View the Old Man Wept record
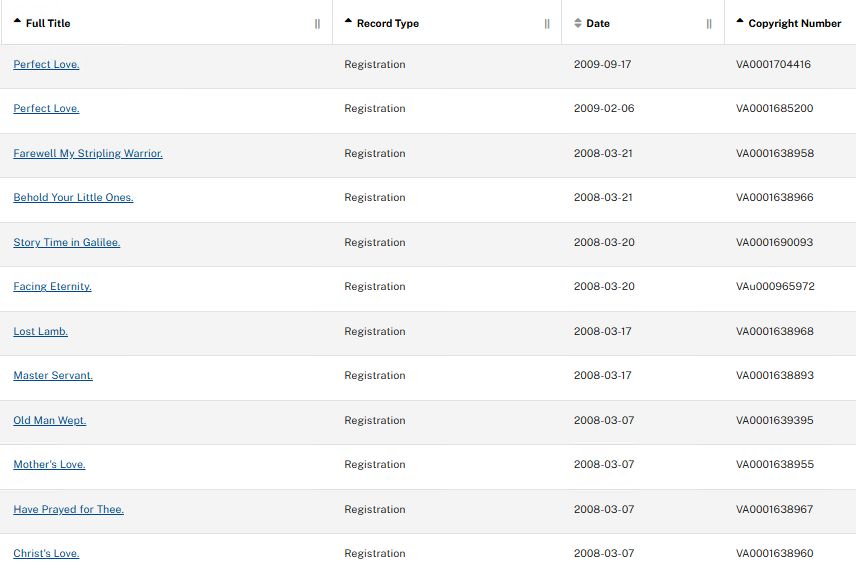This screenshot has height=576, width=856. coord(50,421)
